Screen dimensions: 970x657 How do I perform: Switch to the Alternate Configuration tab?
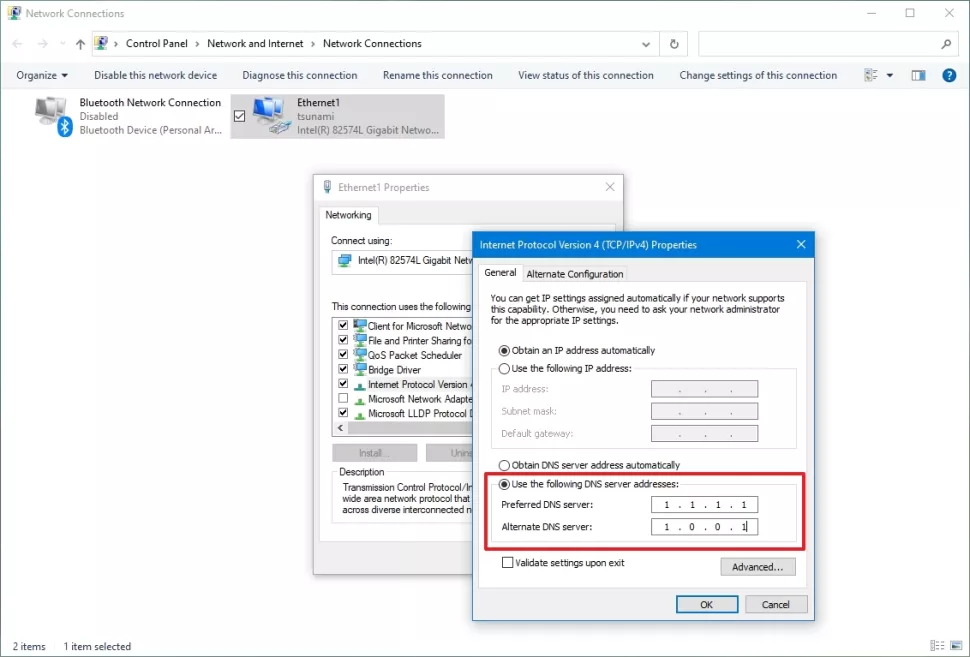575,273
